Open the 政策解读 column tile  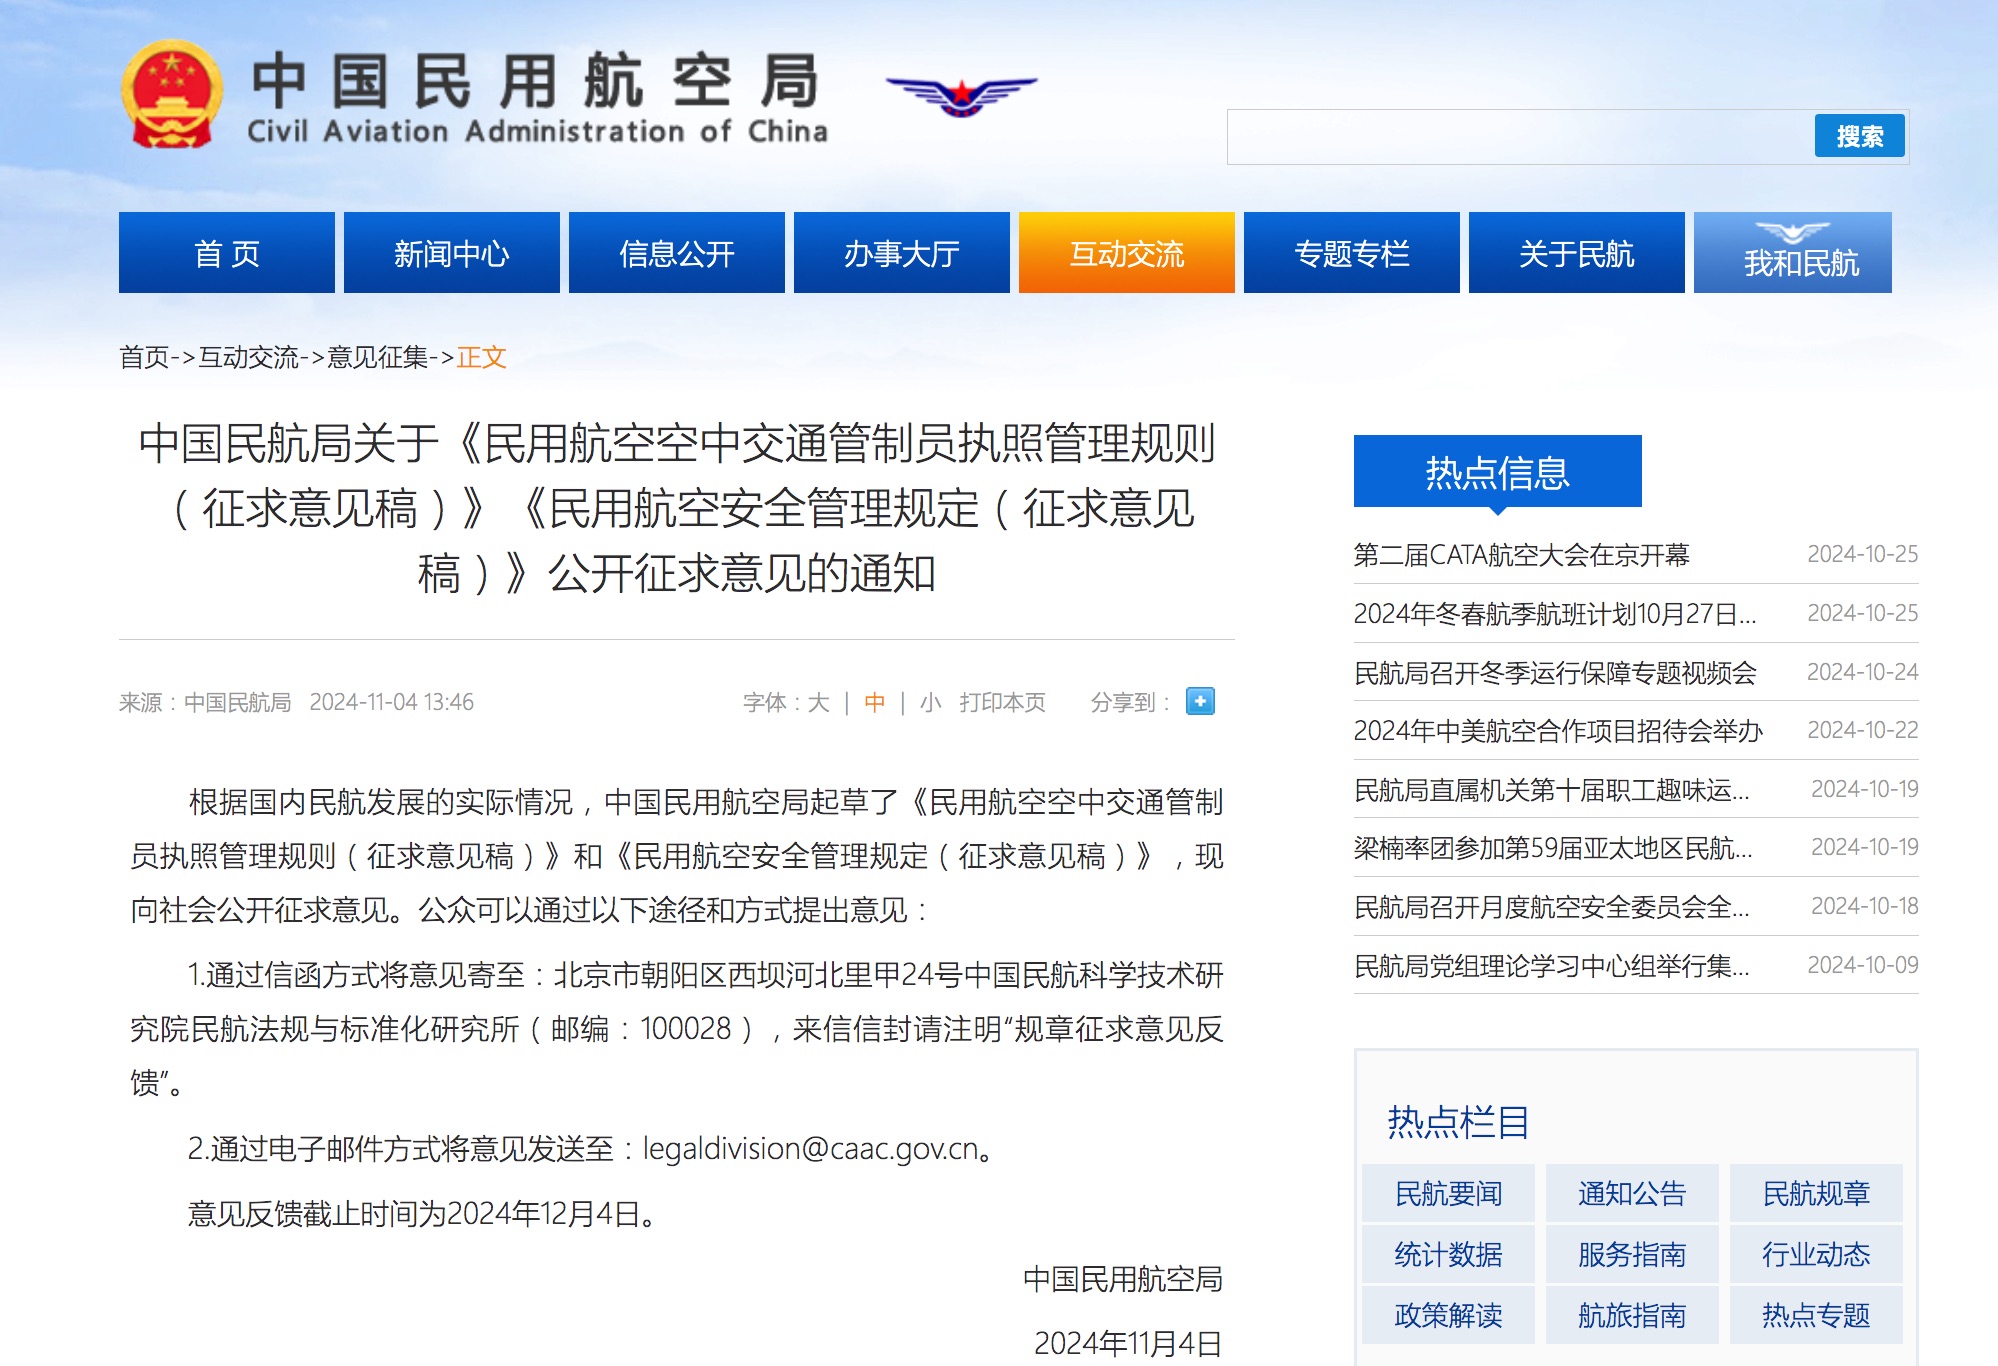[1448, 1315]
